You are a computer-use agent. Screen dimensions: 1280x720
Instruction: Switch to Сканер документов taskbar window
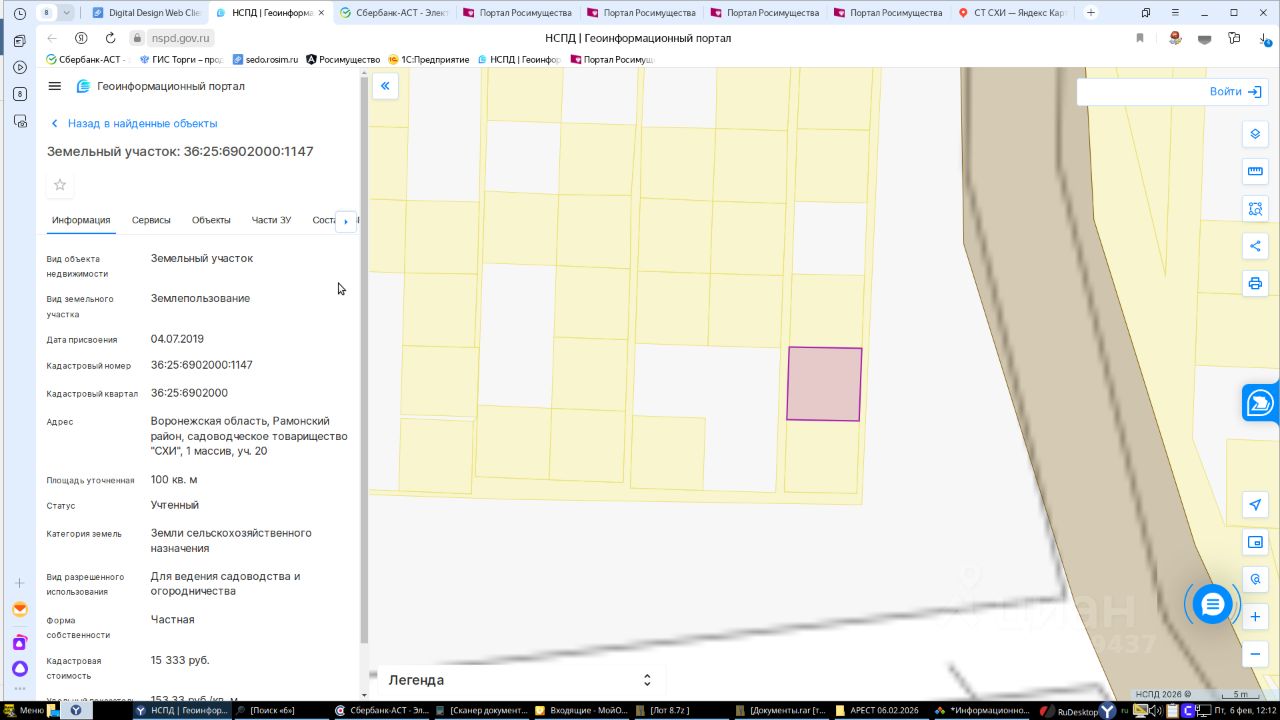click(x=482, y=711)
